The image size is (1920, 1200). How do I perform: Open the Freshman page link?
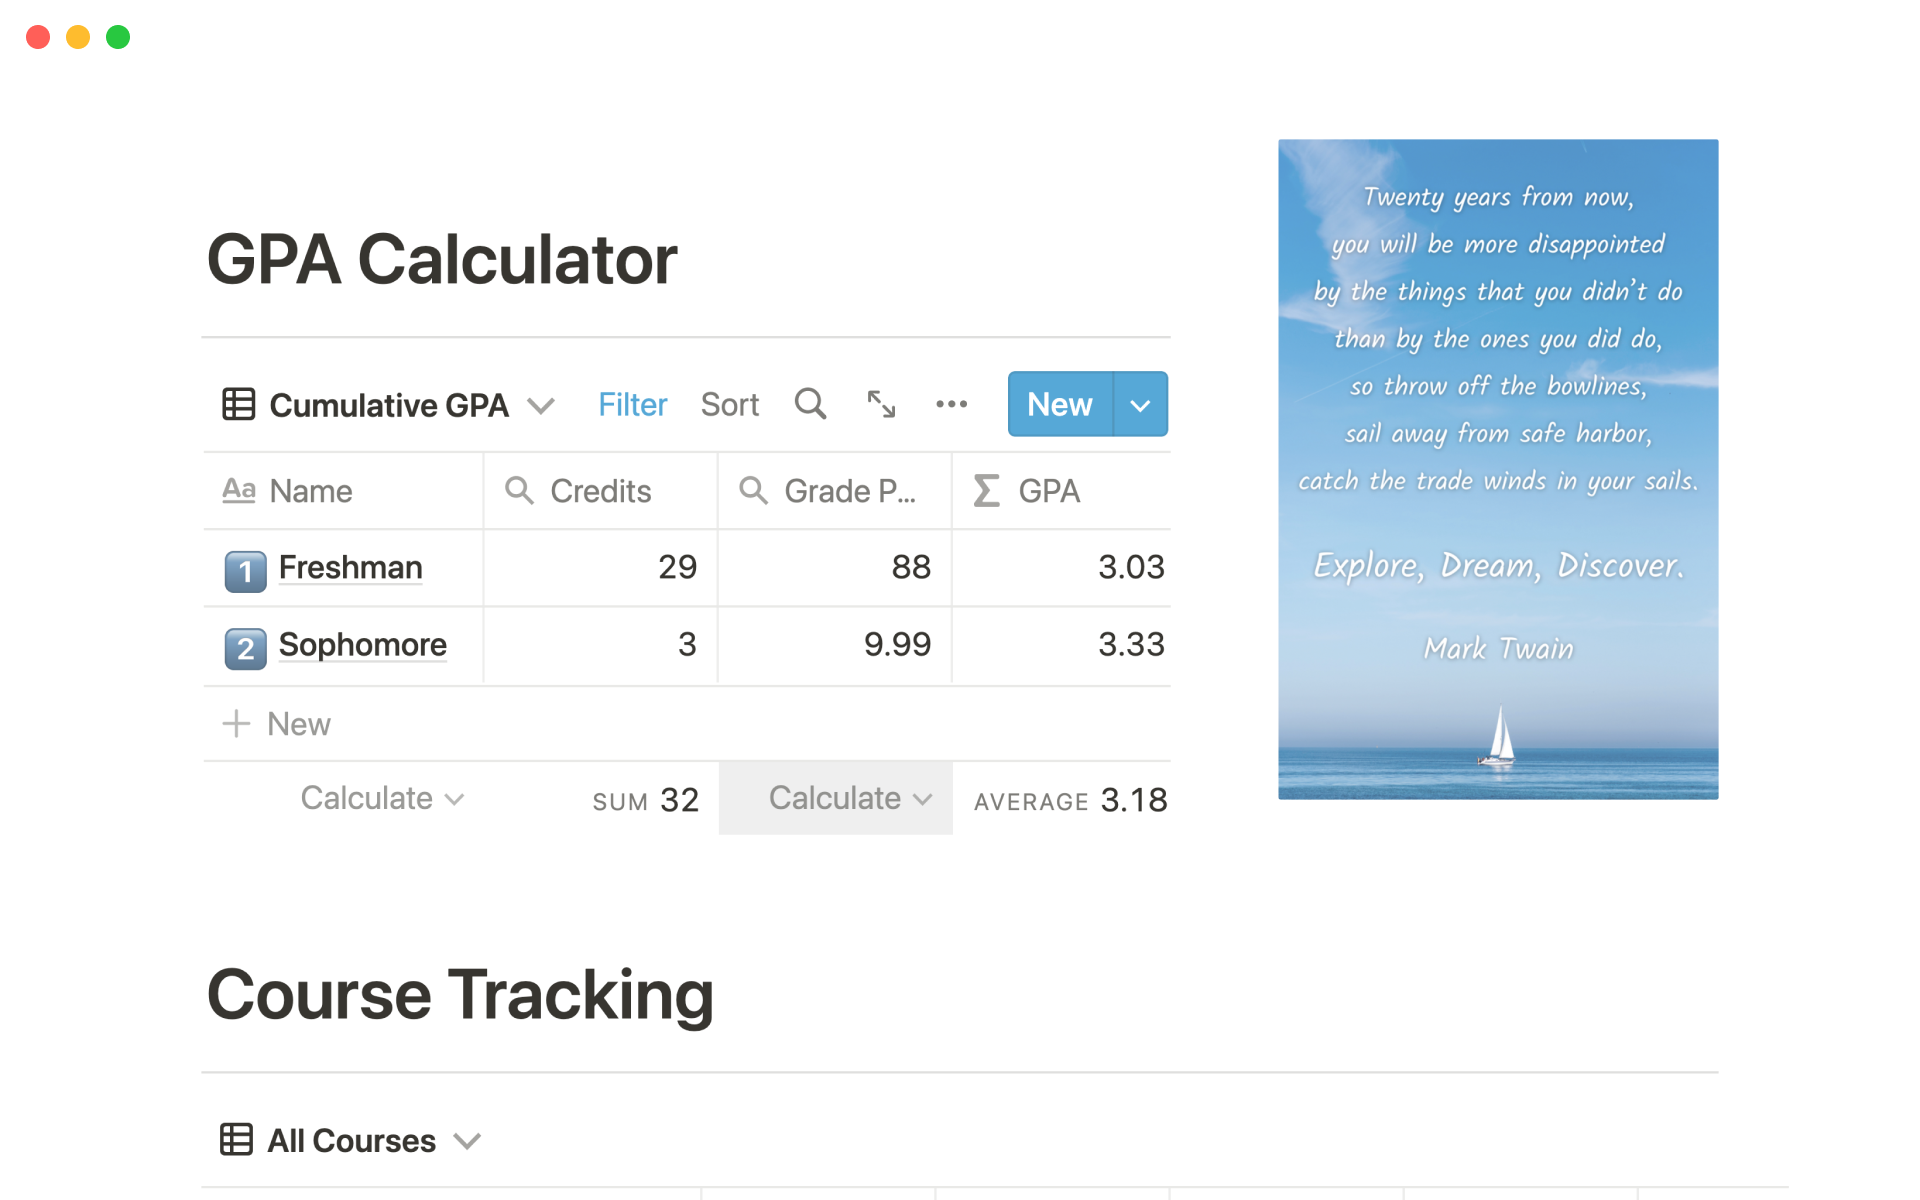pyautogui.click(x=350, y=567)
